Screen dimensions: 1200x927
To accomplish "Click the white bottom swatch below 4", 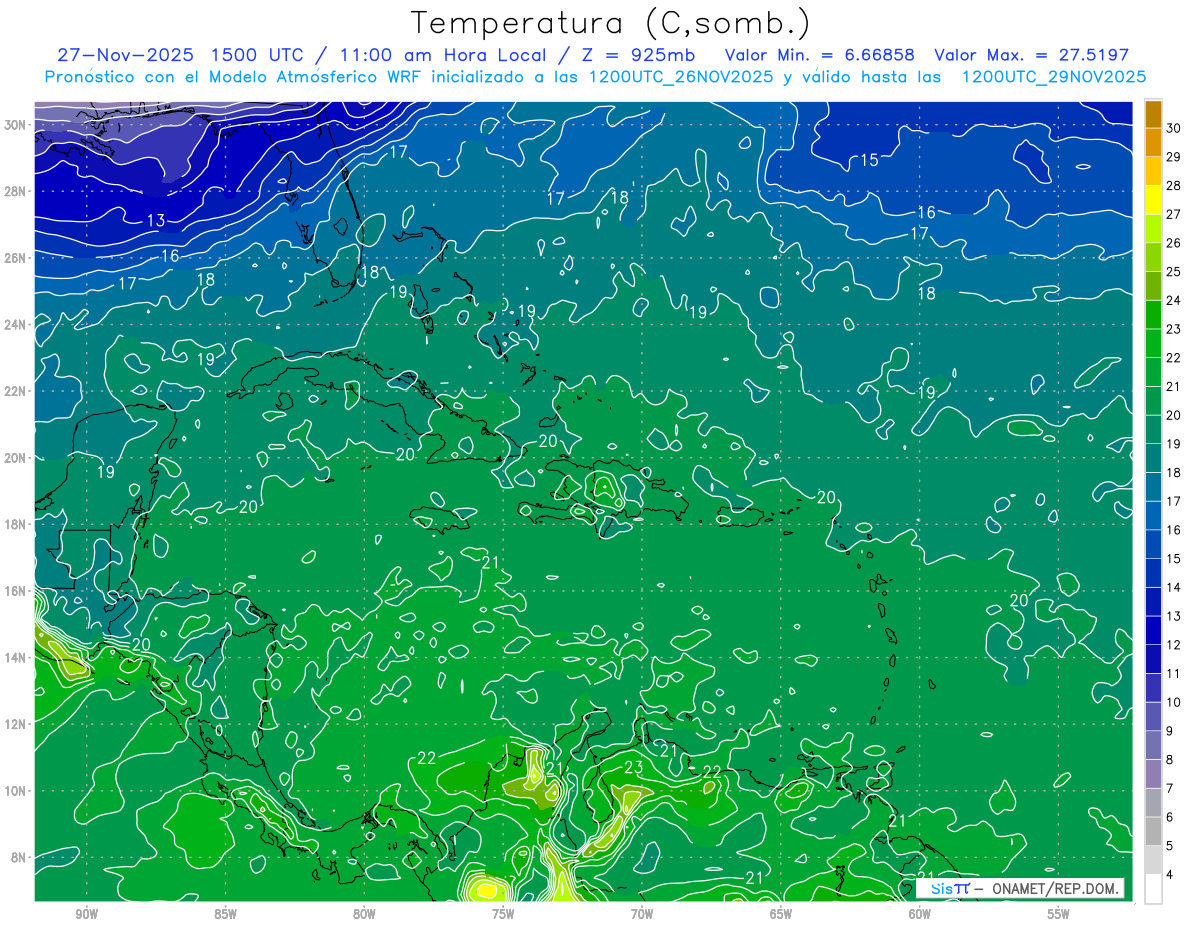I will coord(1153,889).
